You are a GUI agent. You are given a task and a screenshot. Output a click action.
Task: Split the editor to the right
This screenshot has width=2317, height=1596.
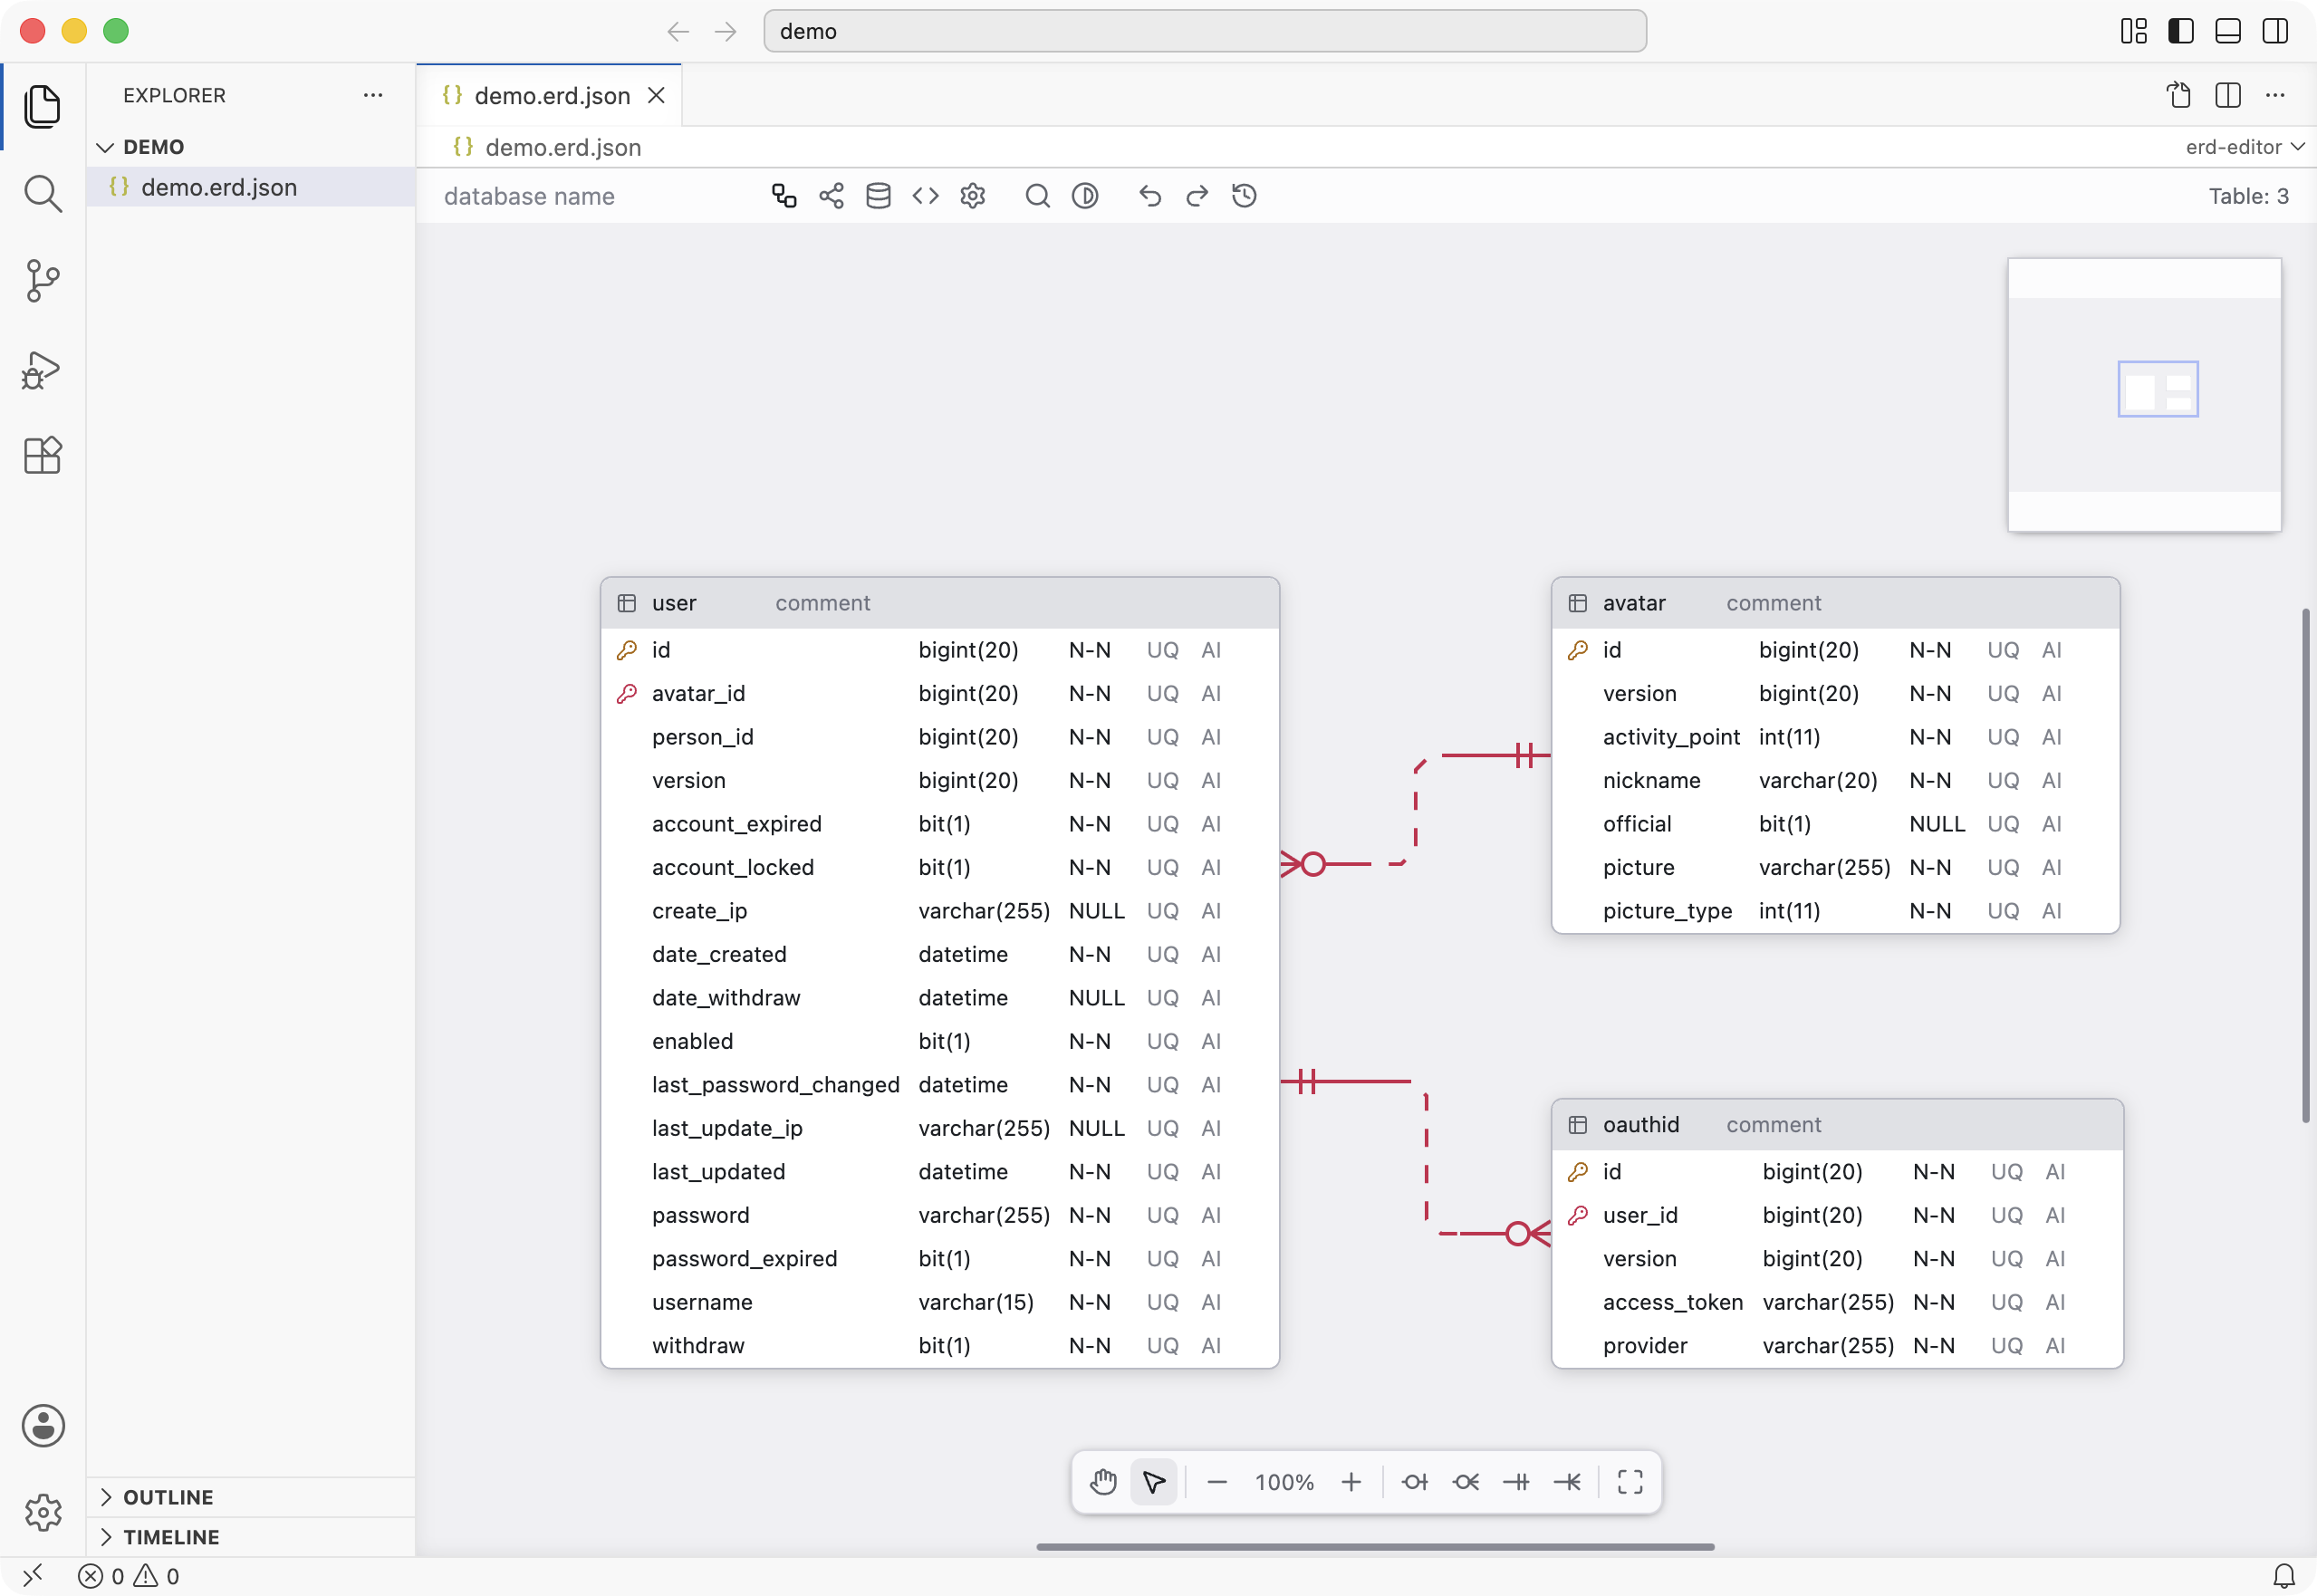(2228, 95)
